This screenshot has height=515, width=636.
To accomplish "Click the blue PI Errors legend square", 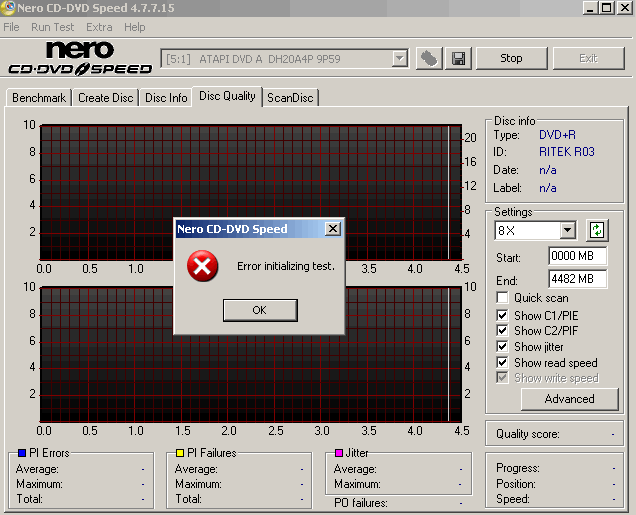I will 22,453.
